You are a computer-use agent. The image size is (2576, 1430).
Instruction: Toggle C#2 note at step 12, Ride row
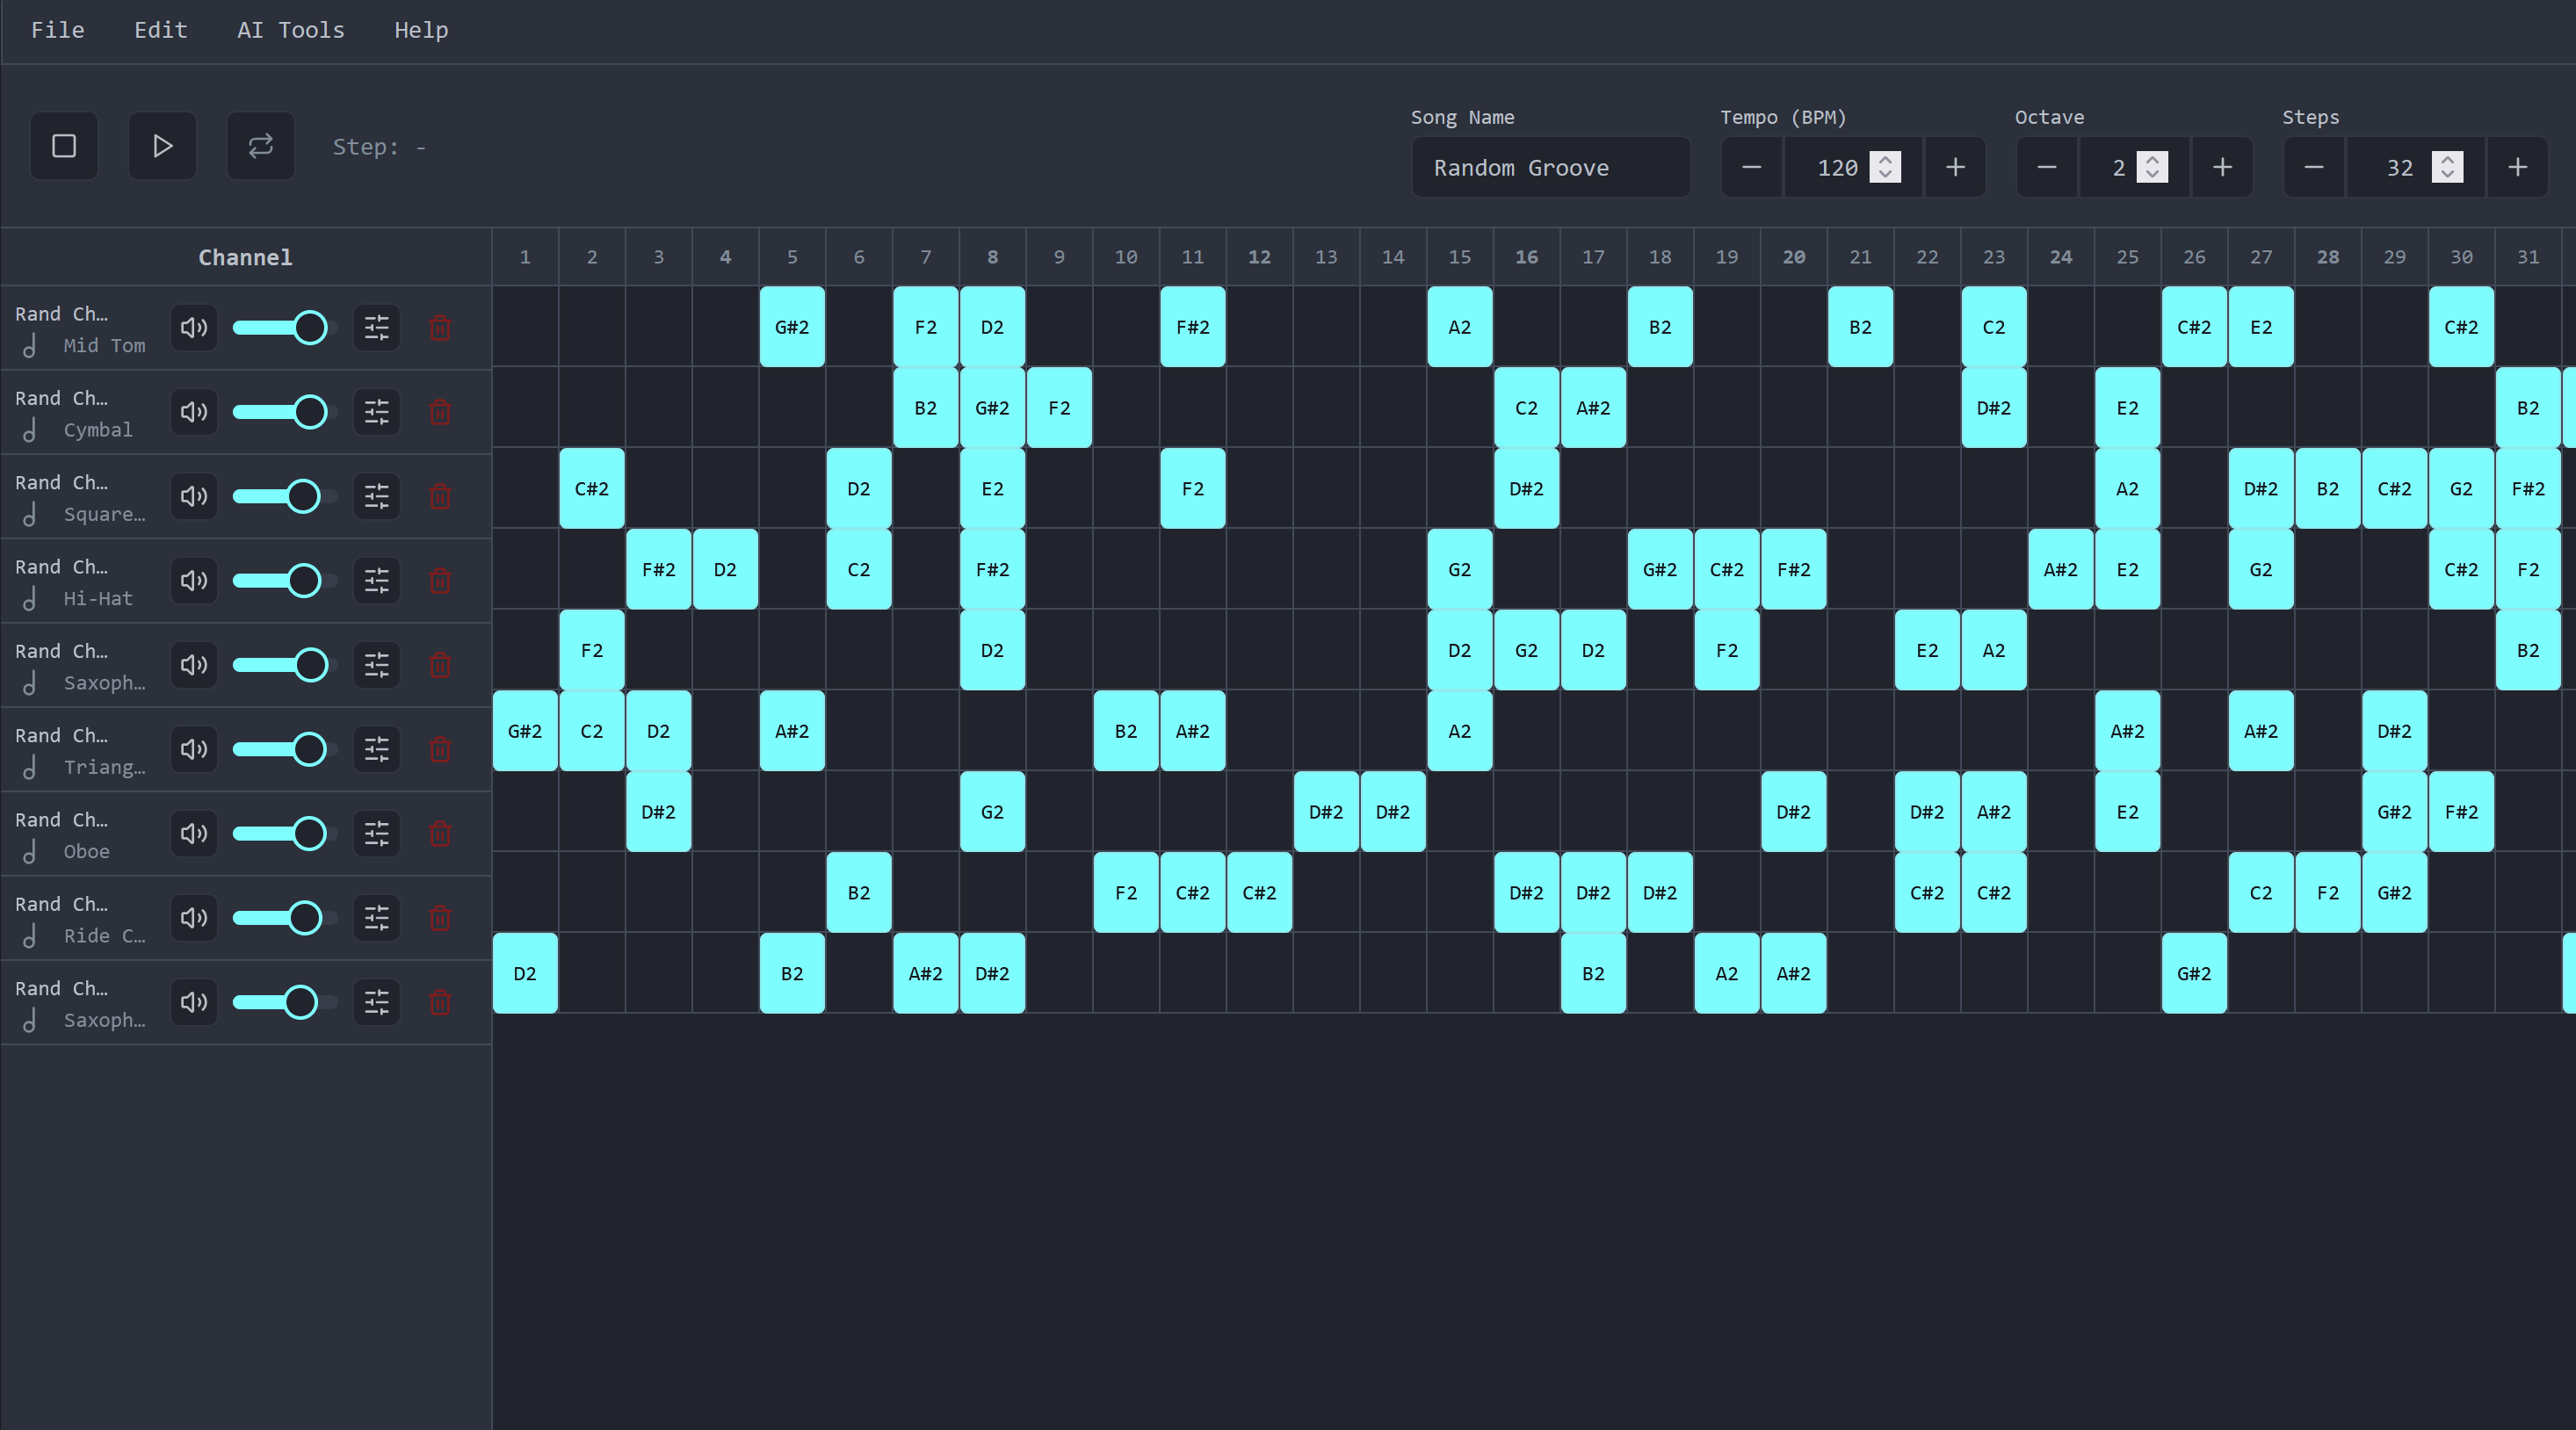pos(1259,893)
